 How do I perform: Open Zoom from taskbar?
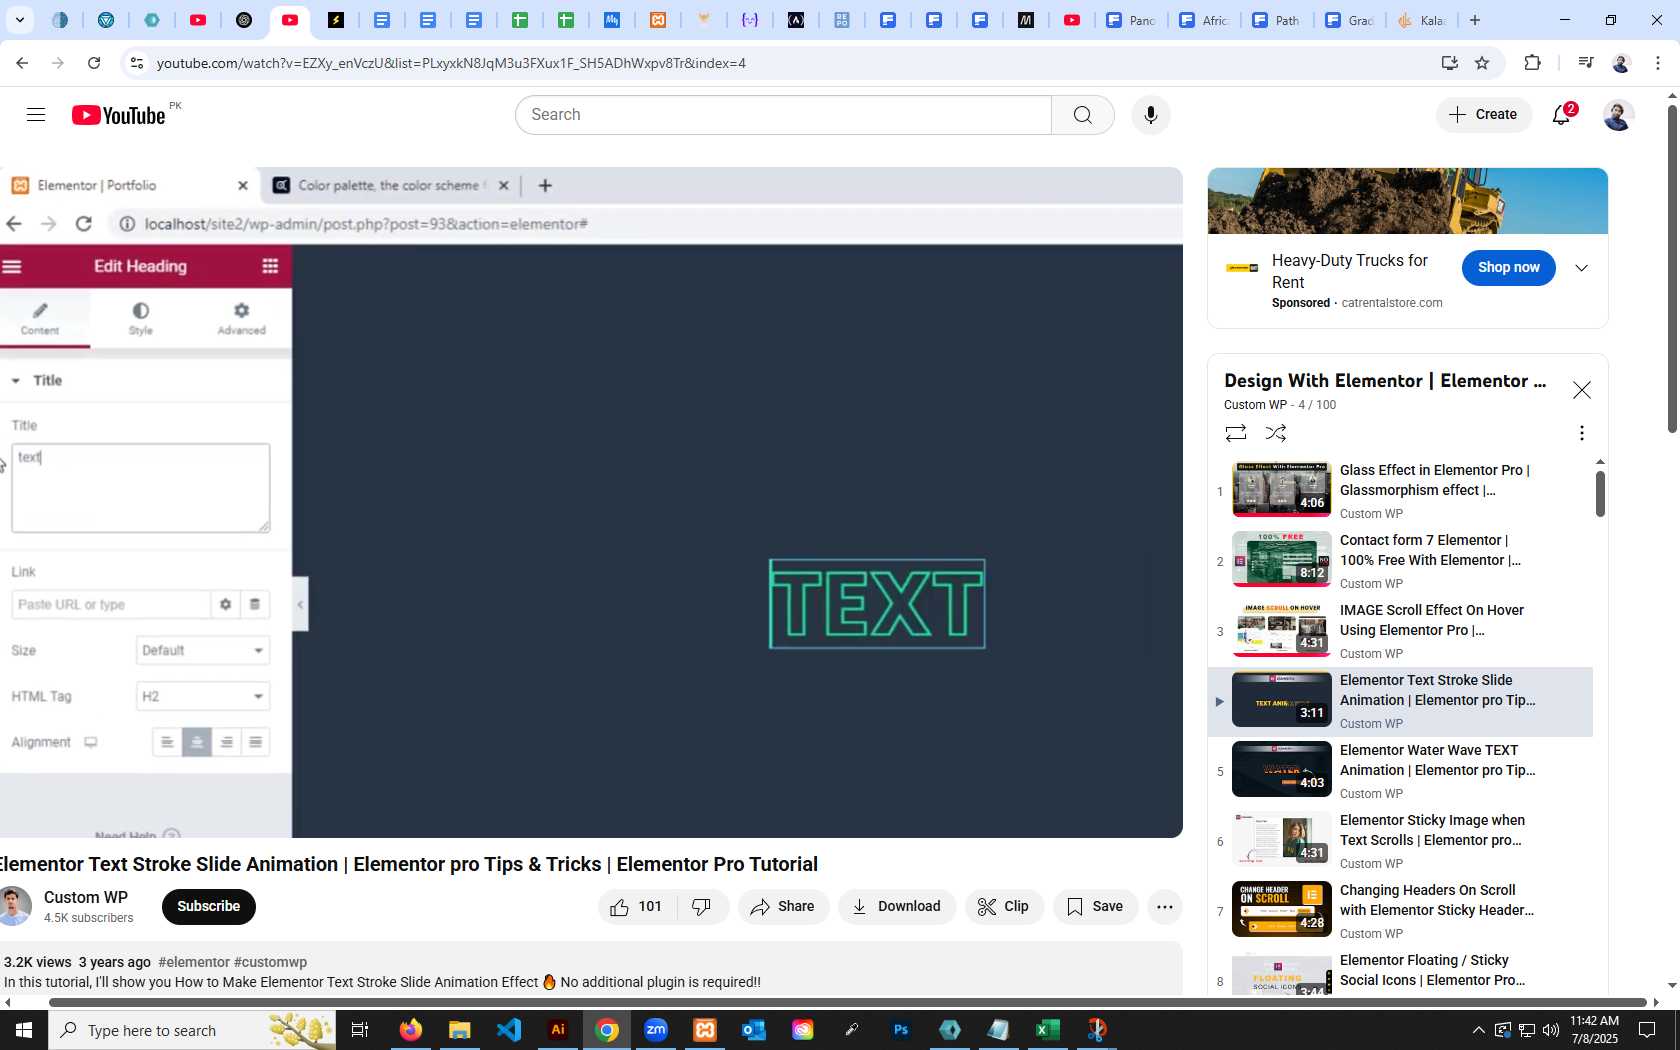[656, 1030]
